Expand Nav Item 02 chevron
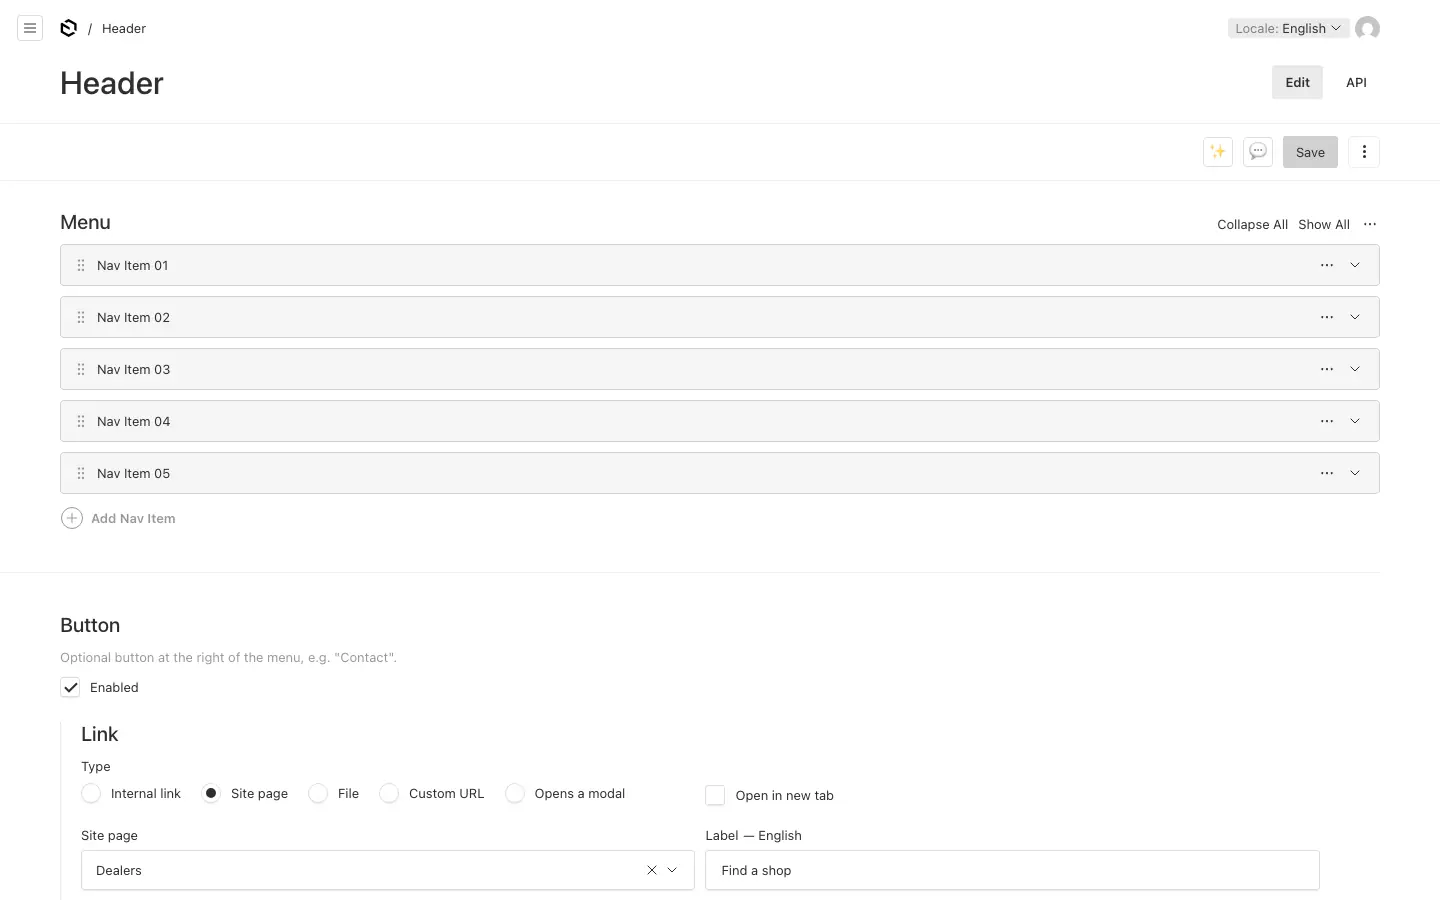The height and width of the screenshot is (900, 1440). tap(1355, 317)
